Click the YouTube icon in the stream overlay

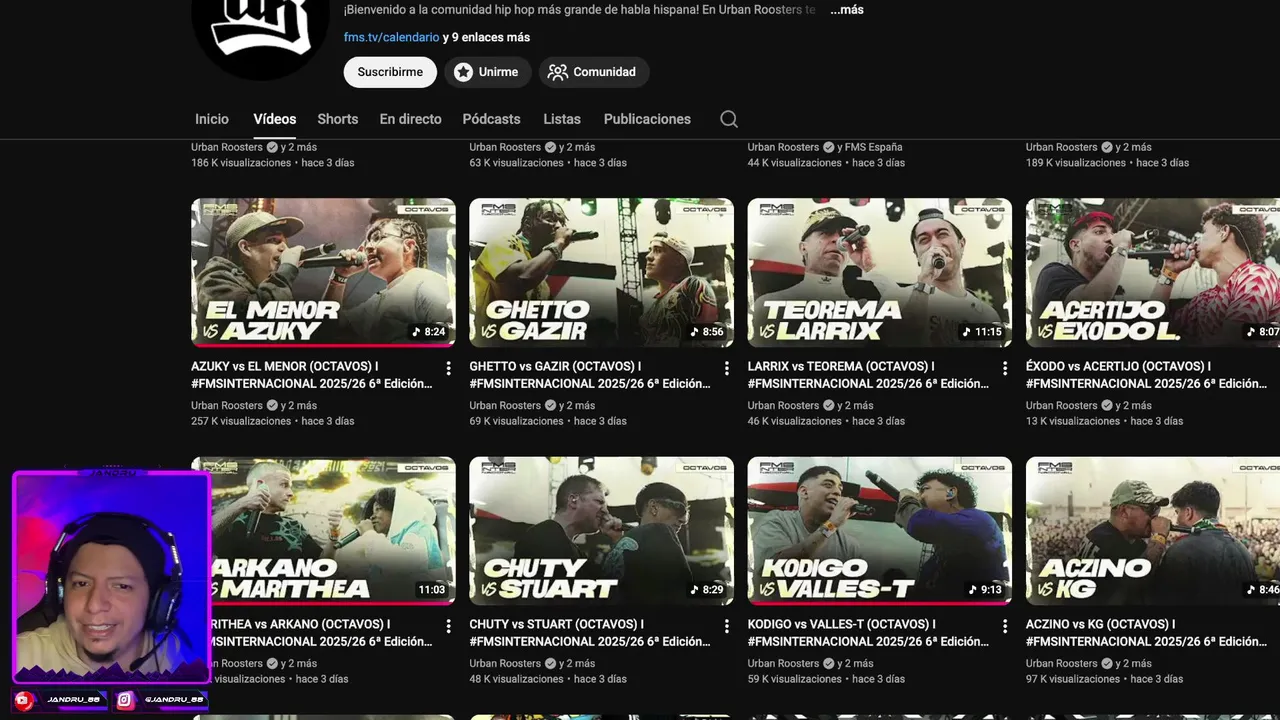pyautogui.click(x=24, y=700)
